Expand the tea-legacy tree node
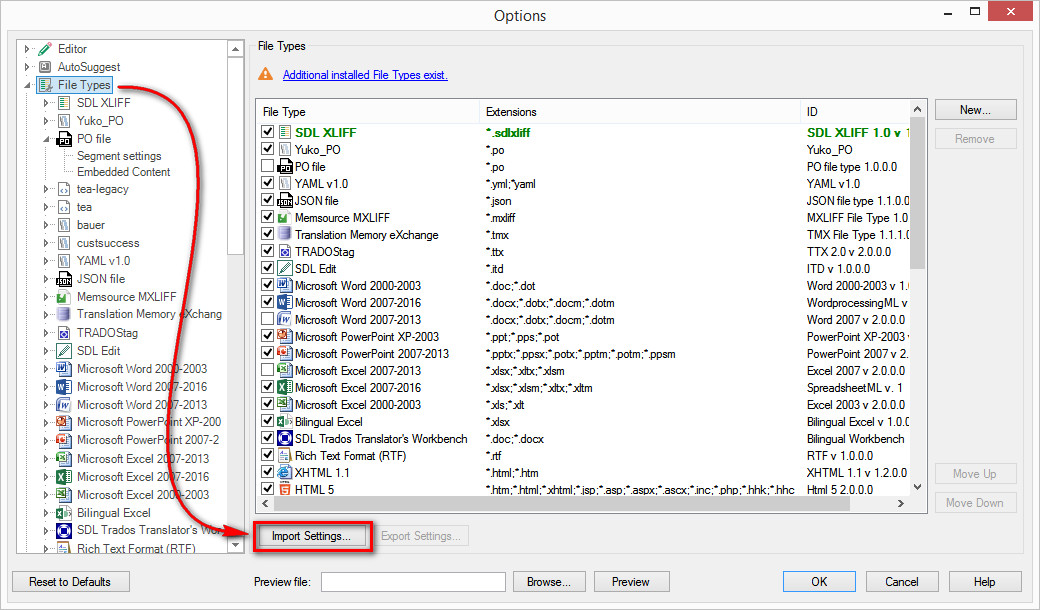 coord(46,189)
